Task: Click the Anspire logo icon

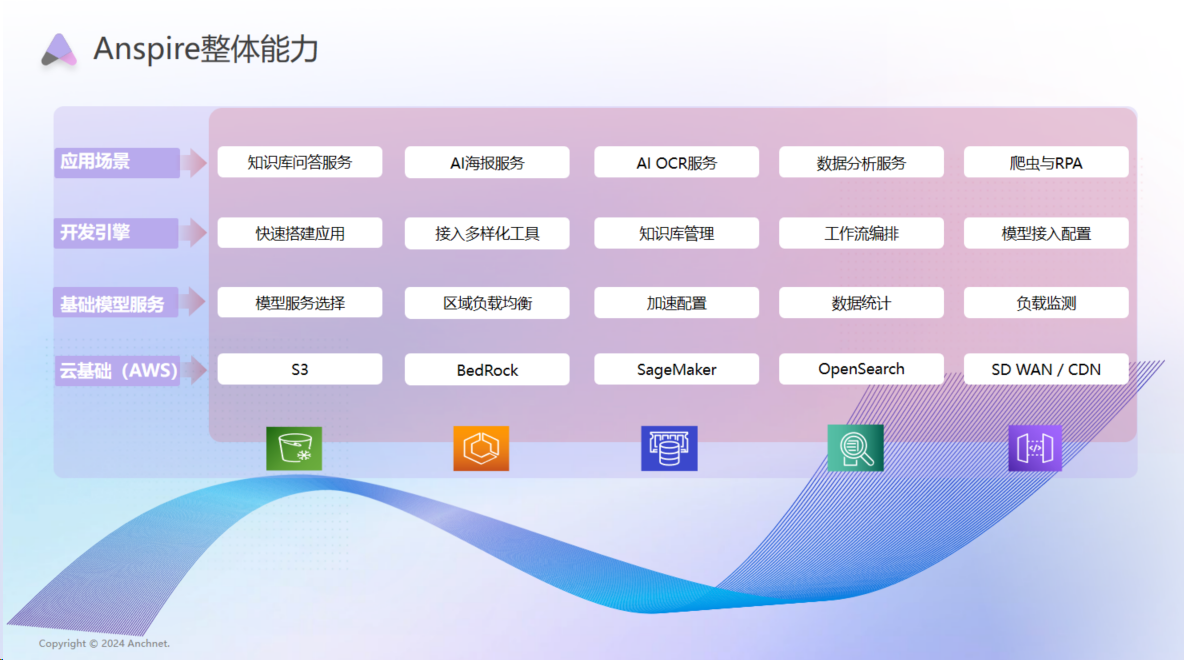Action: (57, 48)
